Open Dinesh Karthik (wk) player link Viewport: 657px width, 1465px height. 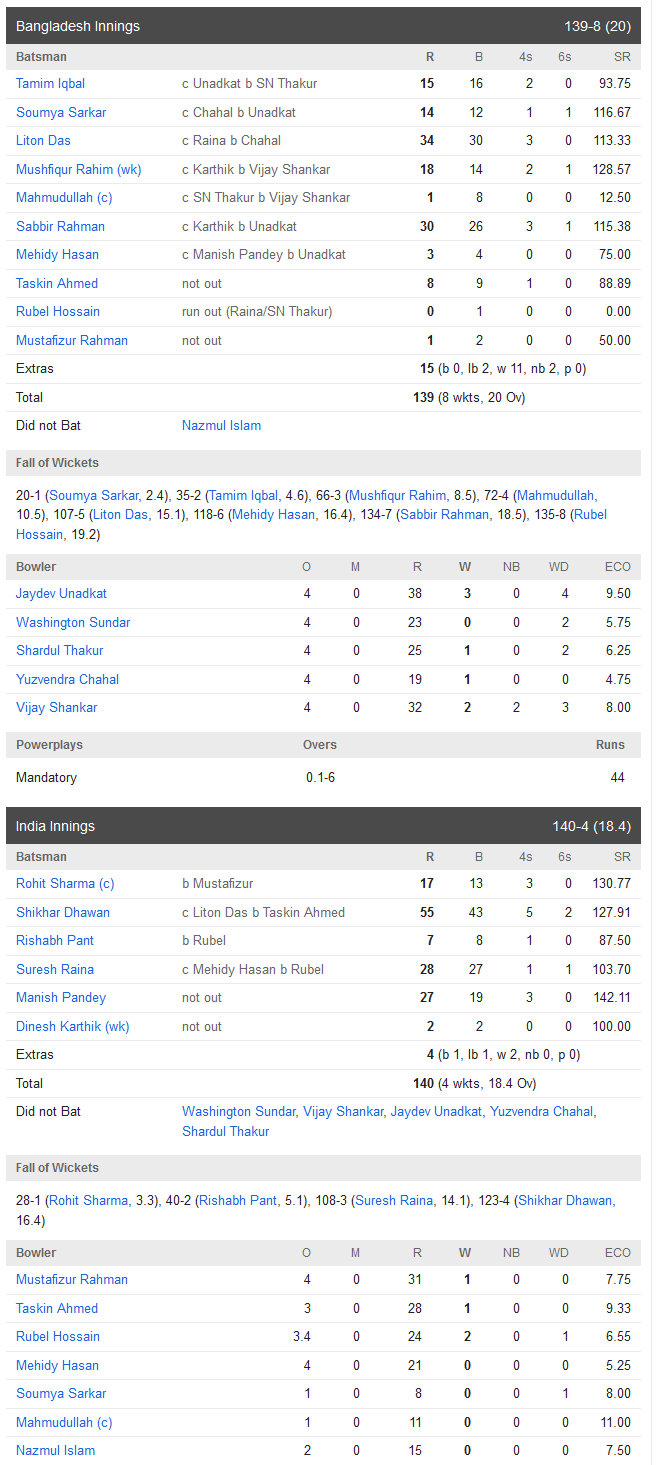[x=73, y=1027]
